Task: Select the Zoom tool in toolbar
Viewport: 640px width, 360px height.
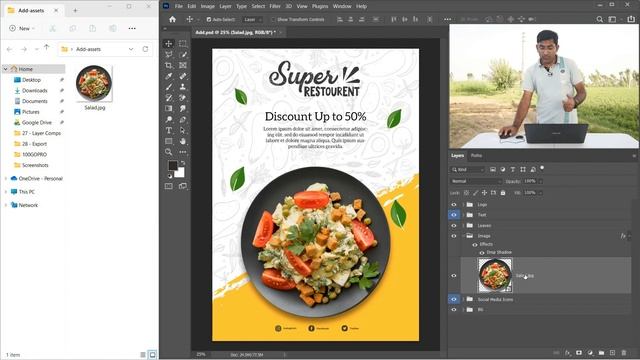Action: point(169,152)
